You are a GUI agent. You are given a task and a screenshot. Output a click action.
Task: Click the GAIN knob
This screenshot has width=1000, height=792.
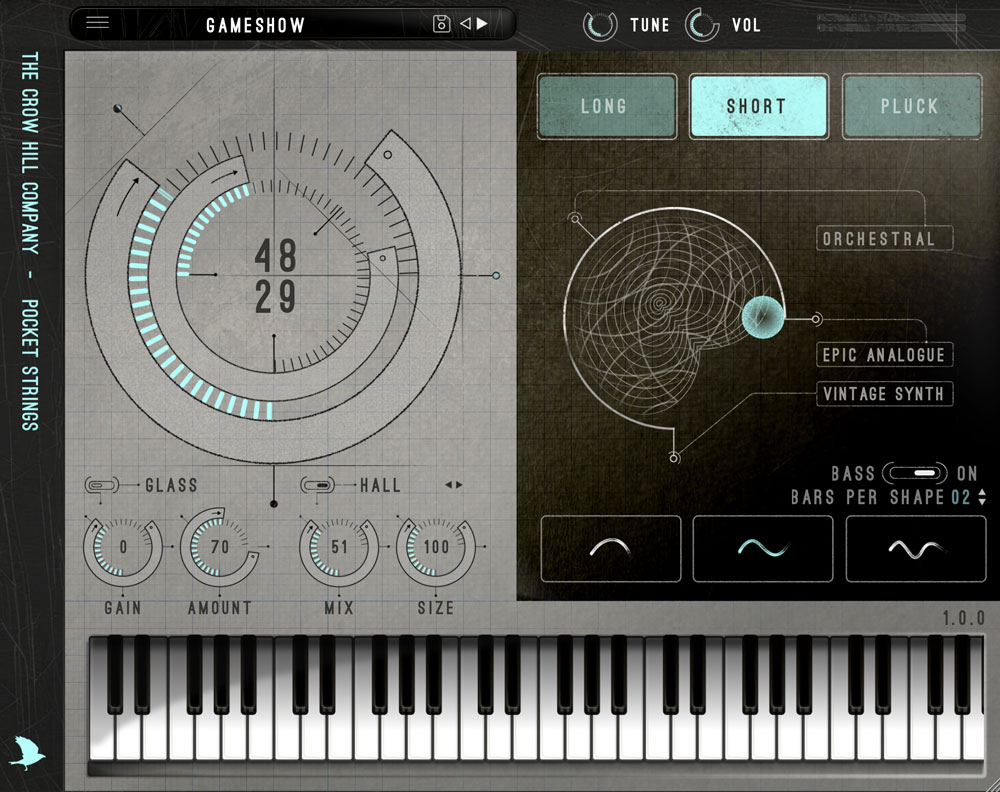(122, 547)
